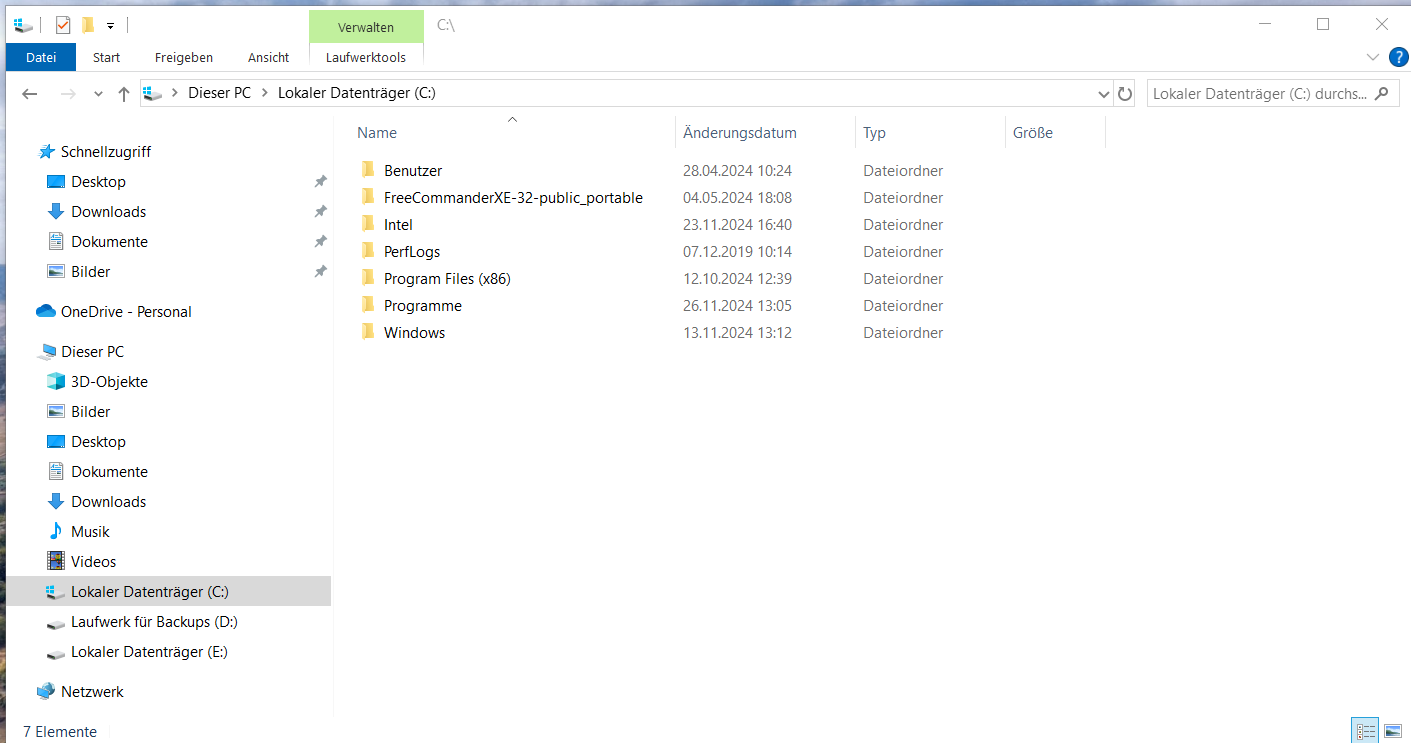Switch to the Start ribbon tab
This screenshot has height=743, width=1411.
coord(107,57)
